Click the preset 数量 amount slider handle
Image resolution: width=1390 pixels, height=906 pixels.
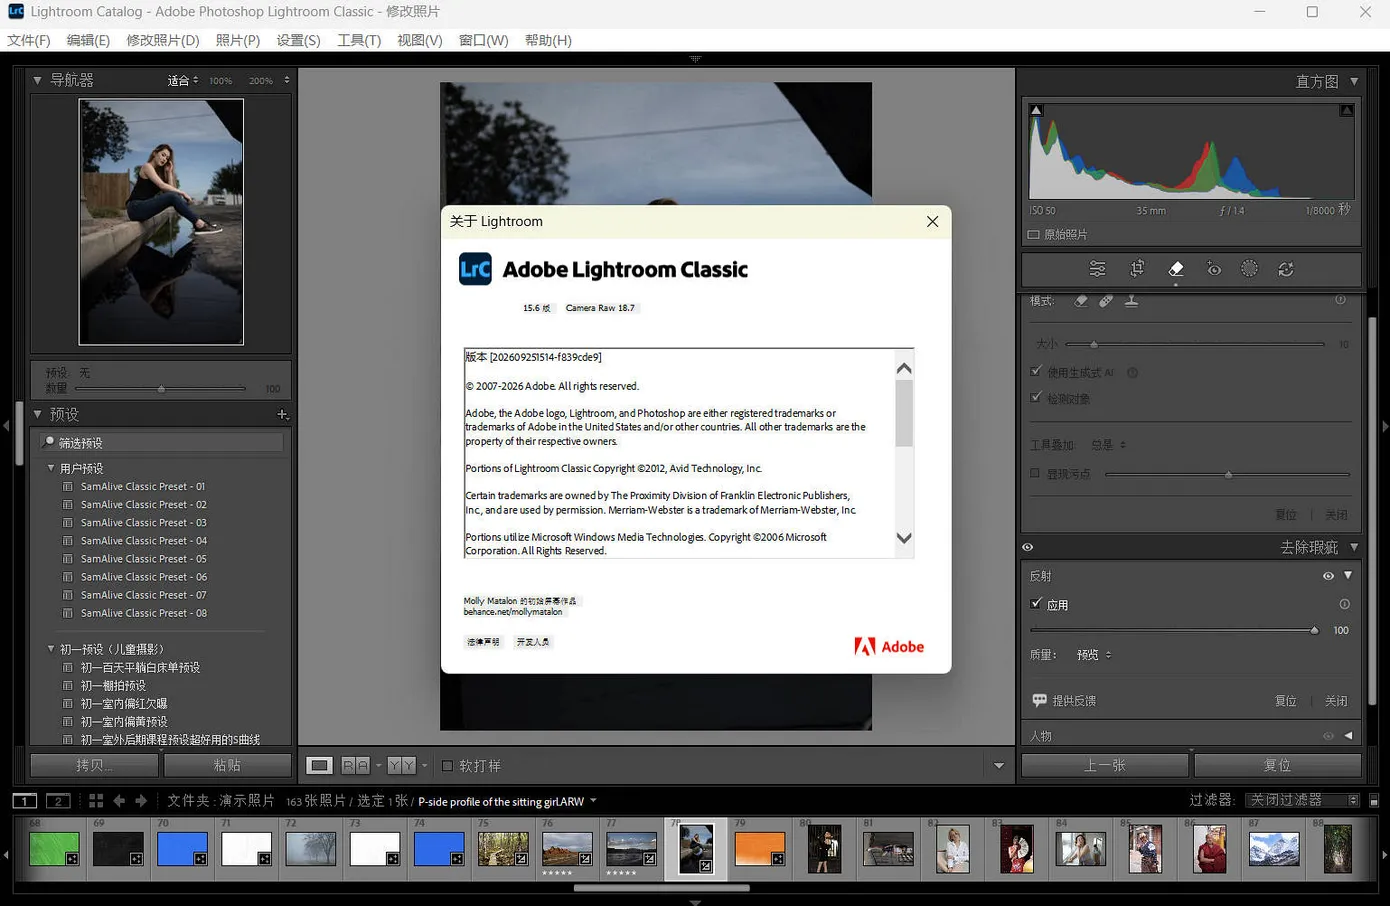pos(161,389)
